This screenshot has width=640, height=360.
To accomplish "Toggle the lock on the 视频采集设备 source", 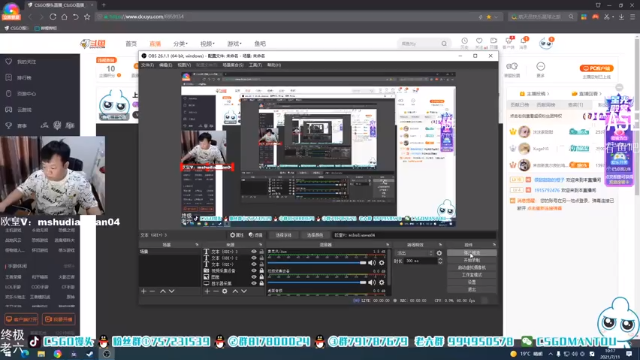I will (262, 271).
